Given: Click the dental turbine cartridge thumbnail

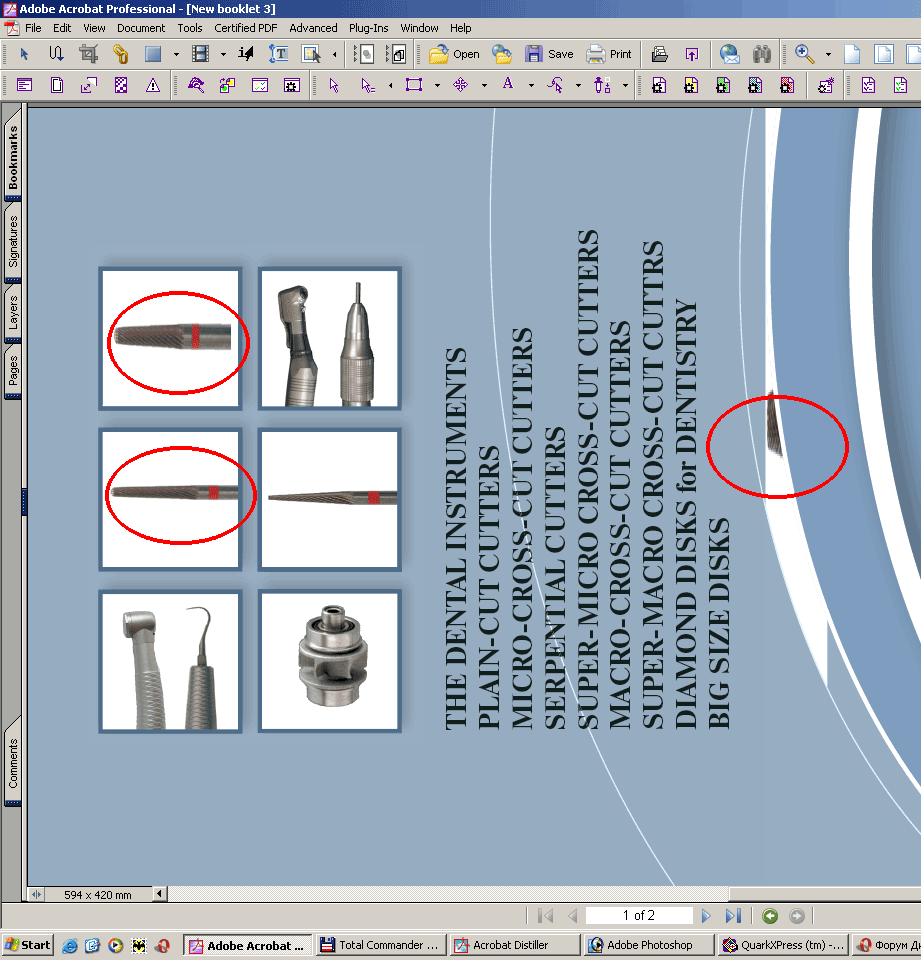Looking at the screenshot, I should [330, 661].
